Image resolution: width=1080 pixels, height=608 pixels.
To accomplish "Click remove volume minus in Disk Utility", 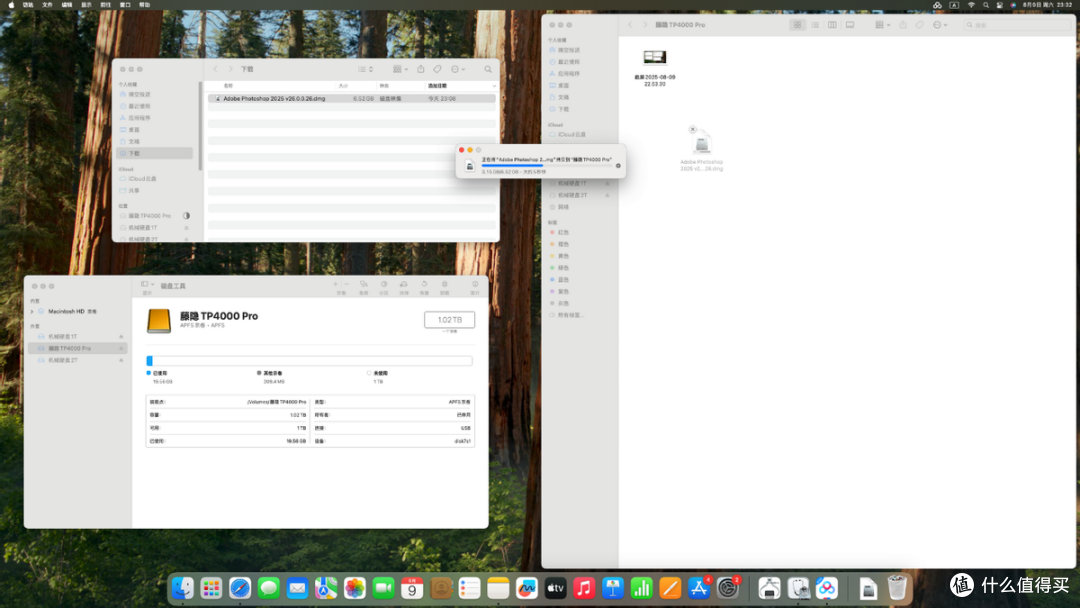I will [x=346, y=284].
